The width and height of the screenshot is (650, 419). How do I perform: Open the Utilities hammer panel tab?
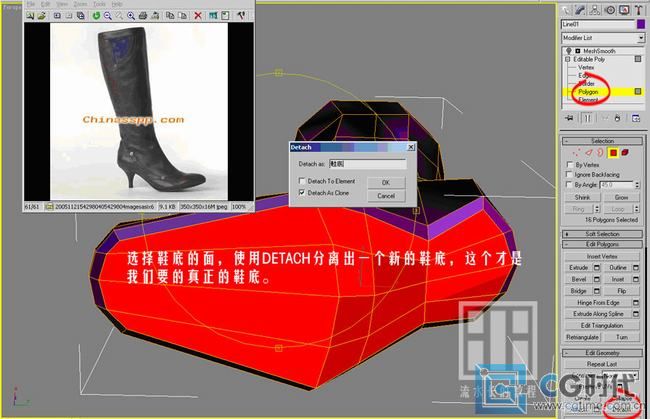639,10
